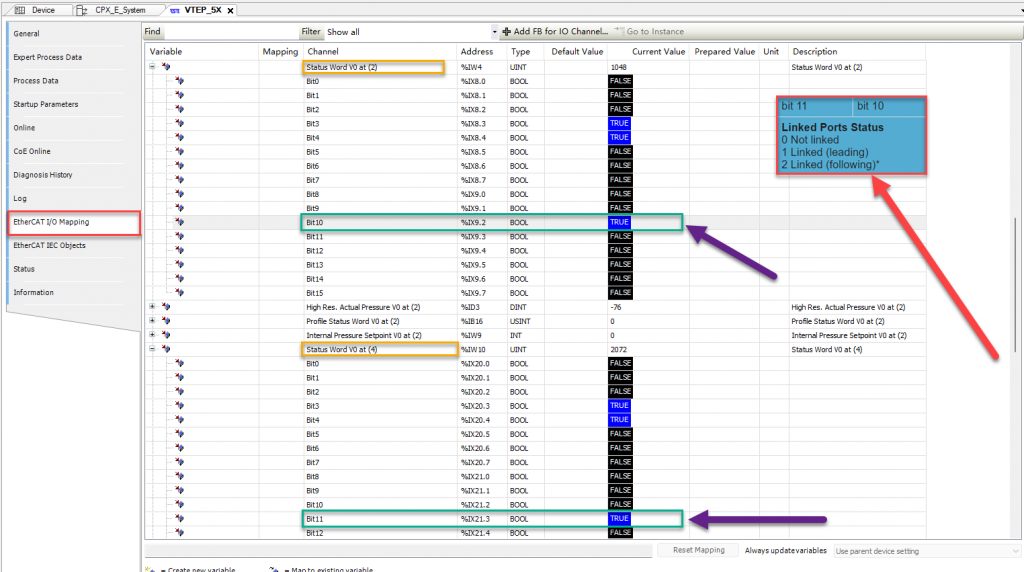Open Diagnosis History page
The height and width of the screenshot is (572, 1024).
(x=43, y=174)
